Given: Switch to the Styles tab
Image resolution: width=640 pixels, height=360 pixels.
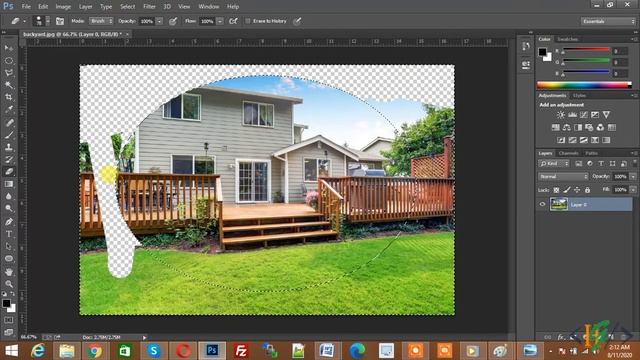Looking at the screenshot, I should click(579, 96).
